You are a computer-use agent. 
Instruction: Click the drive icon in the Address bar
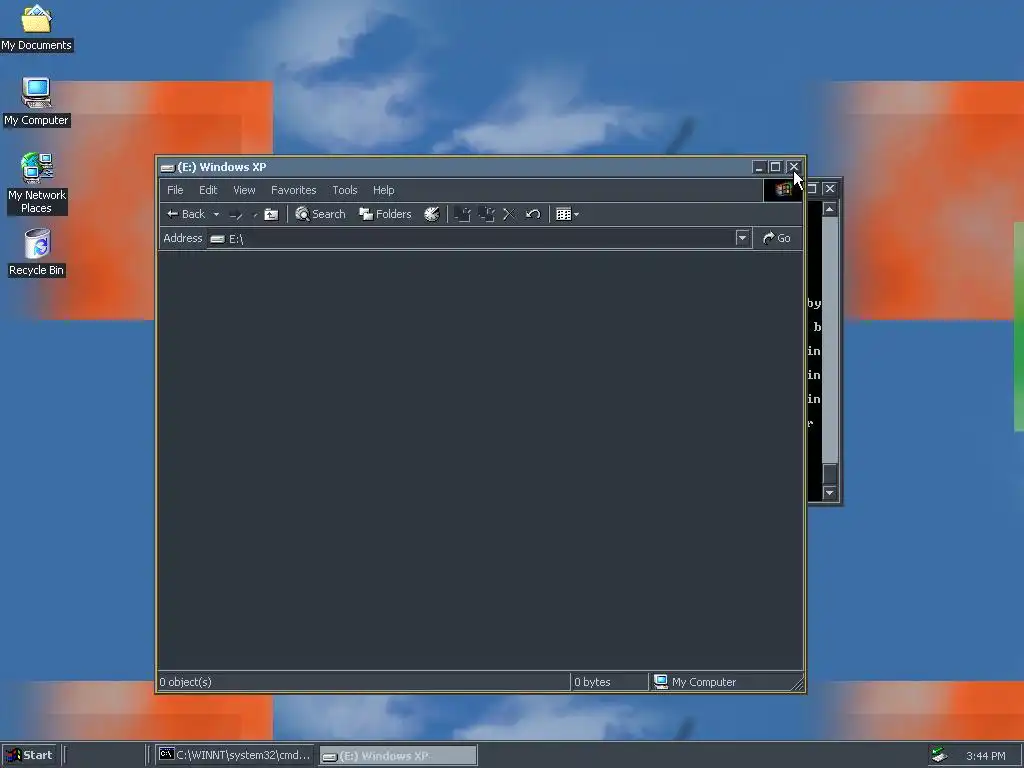pos(217,239)
